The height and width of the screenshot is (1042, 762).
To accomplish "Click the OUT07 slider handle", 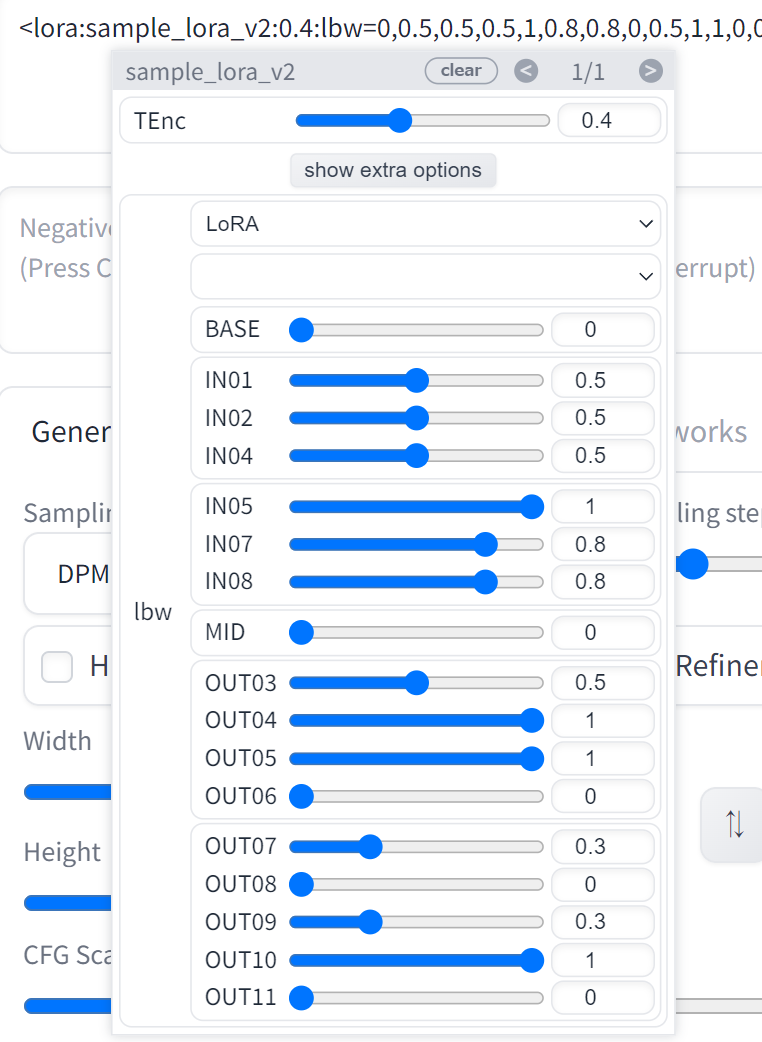I will (x=370, y=847).
